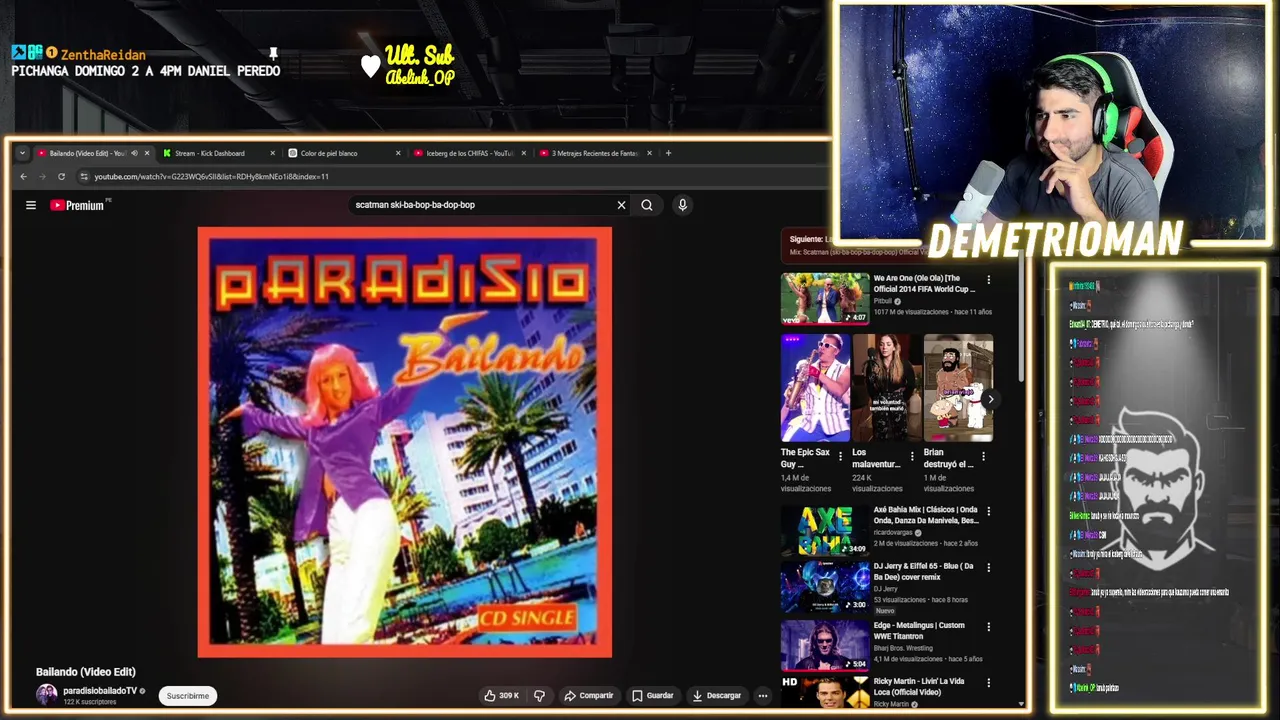Open the paradisiobailadoTV channel avatar
The image size is (1280, 720).
[47, 695]
